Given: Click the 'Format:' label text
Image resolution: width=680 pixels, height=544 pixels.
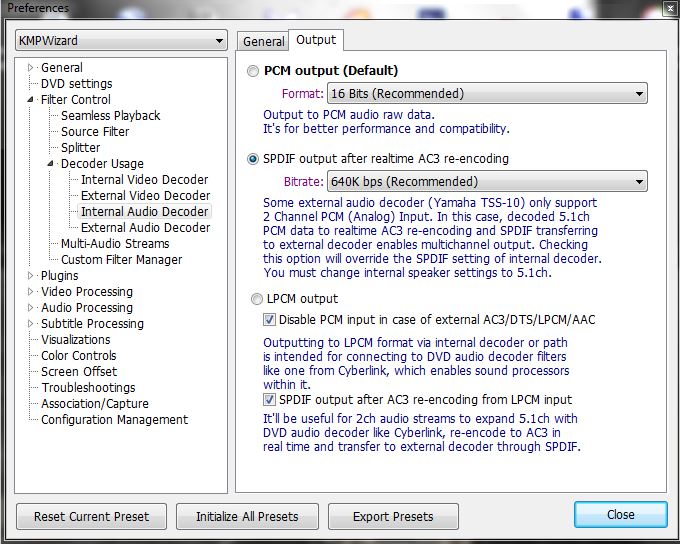Looking at the screenshot, I should point(302,94).
